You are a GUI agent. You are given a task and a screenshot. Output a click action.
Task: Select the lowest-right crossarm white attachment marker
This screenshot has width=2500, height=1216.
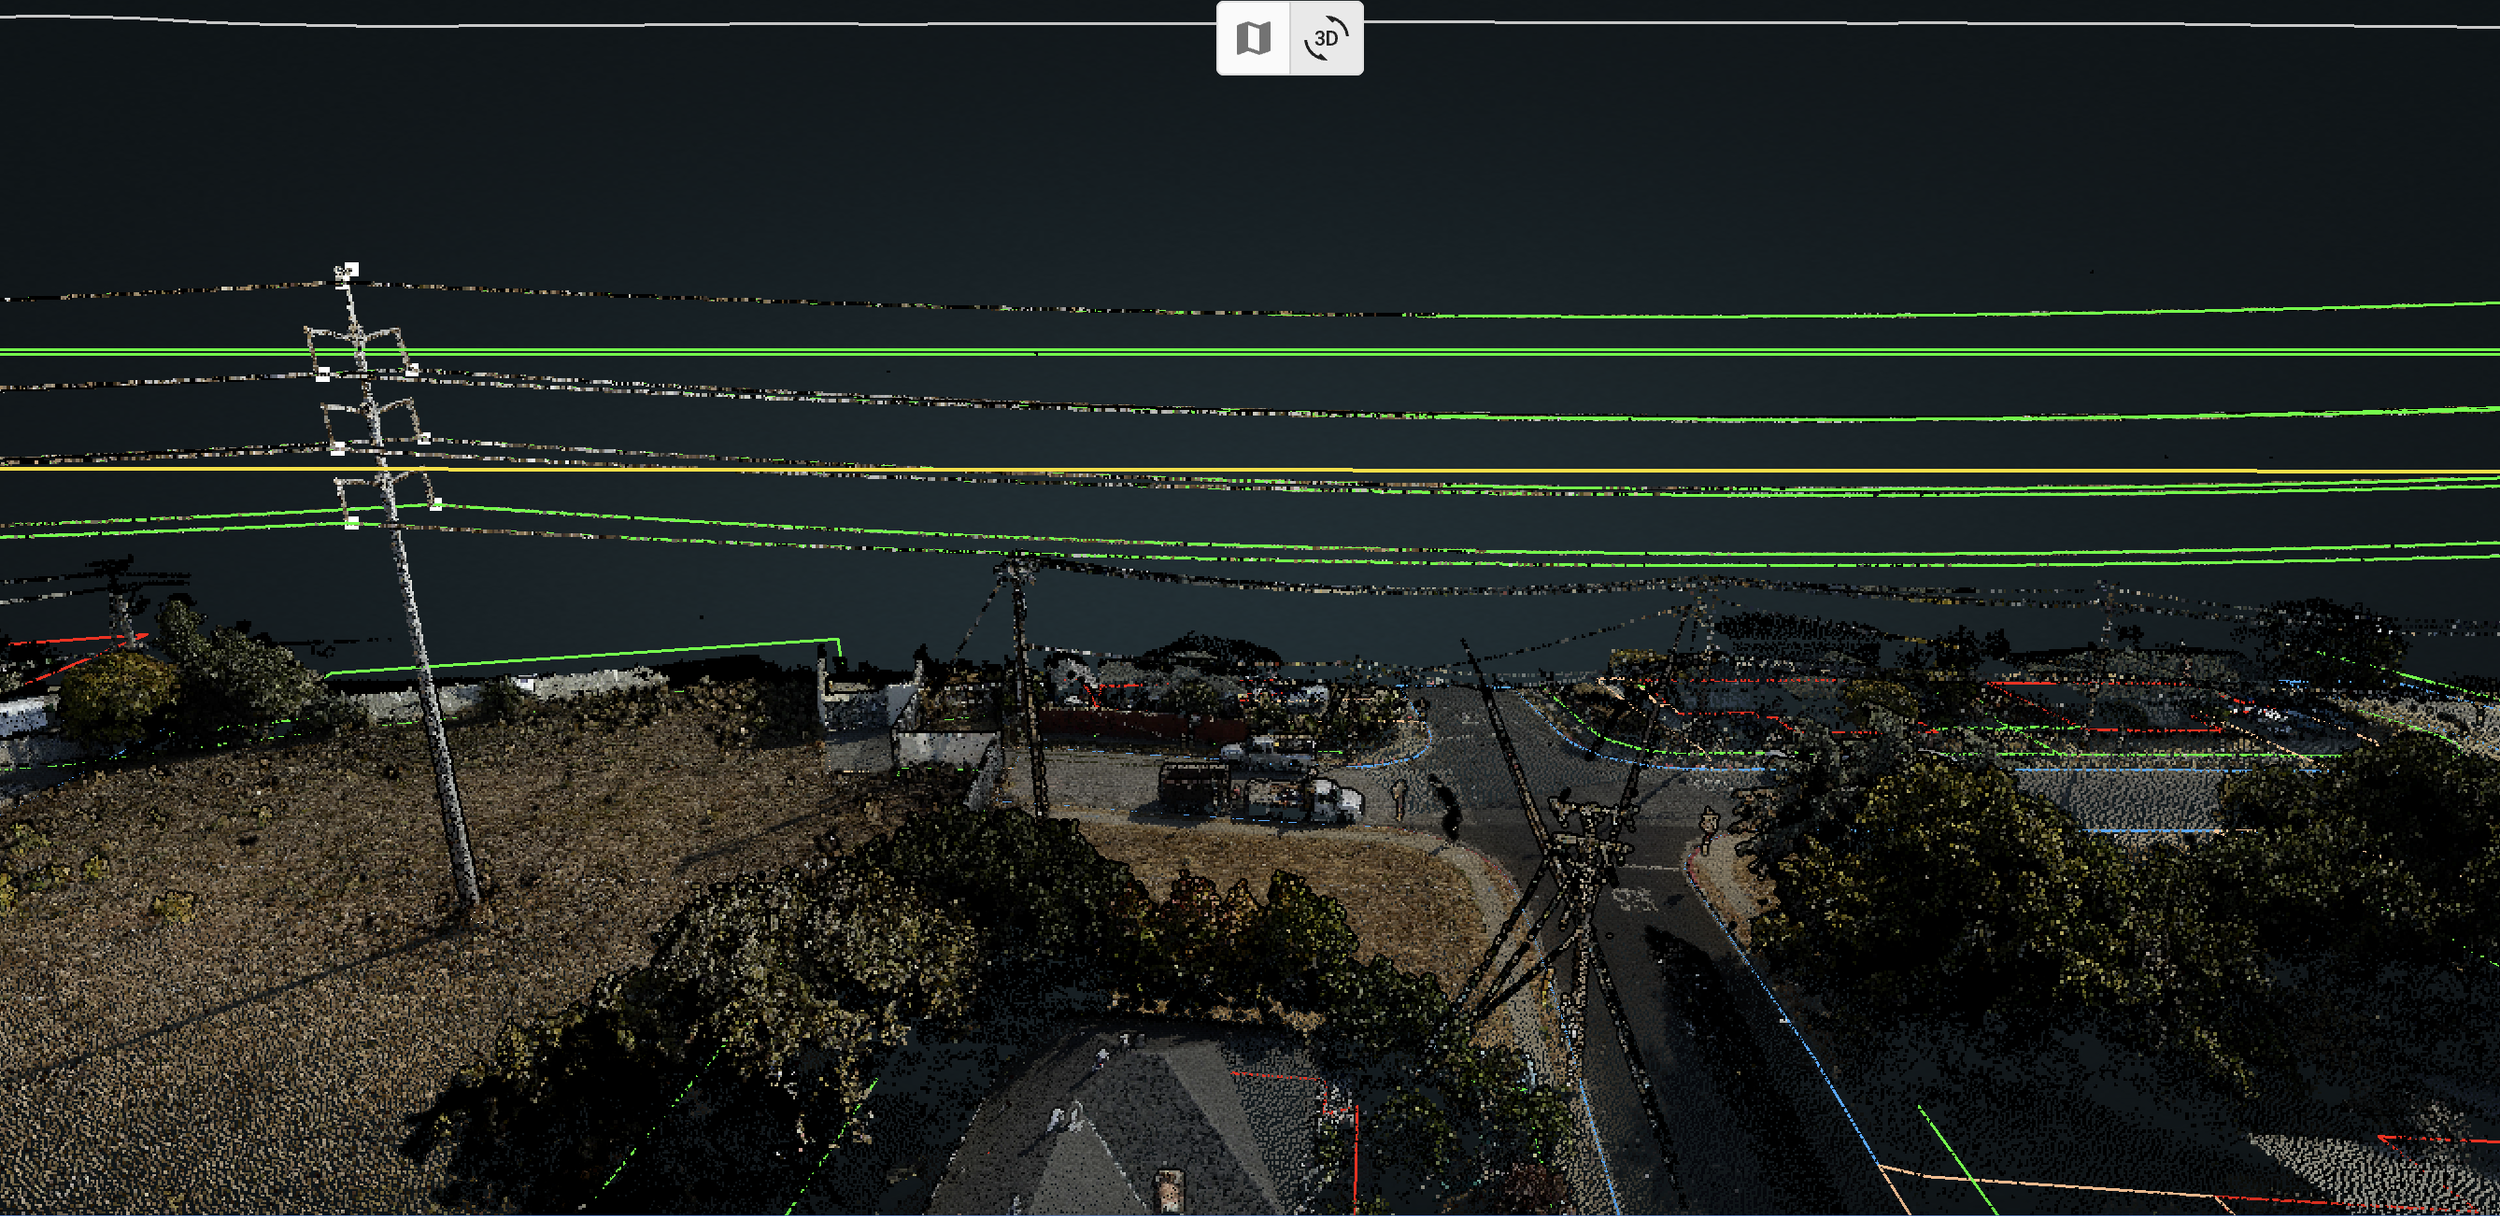tap(436, 505)
